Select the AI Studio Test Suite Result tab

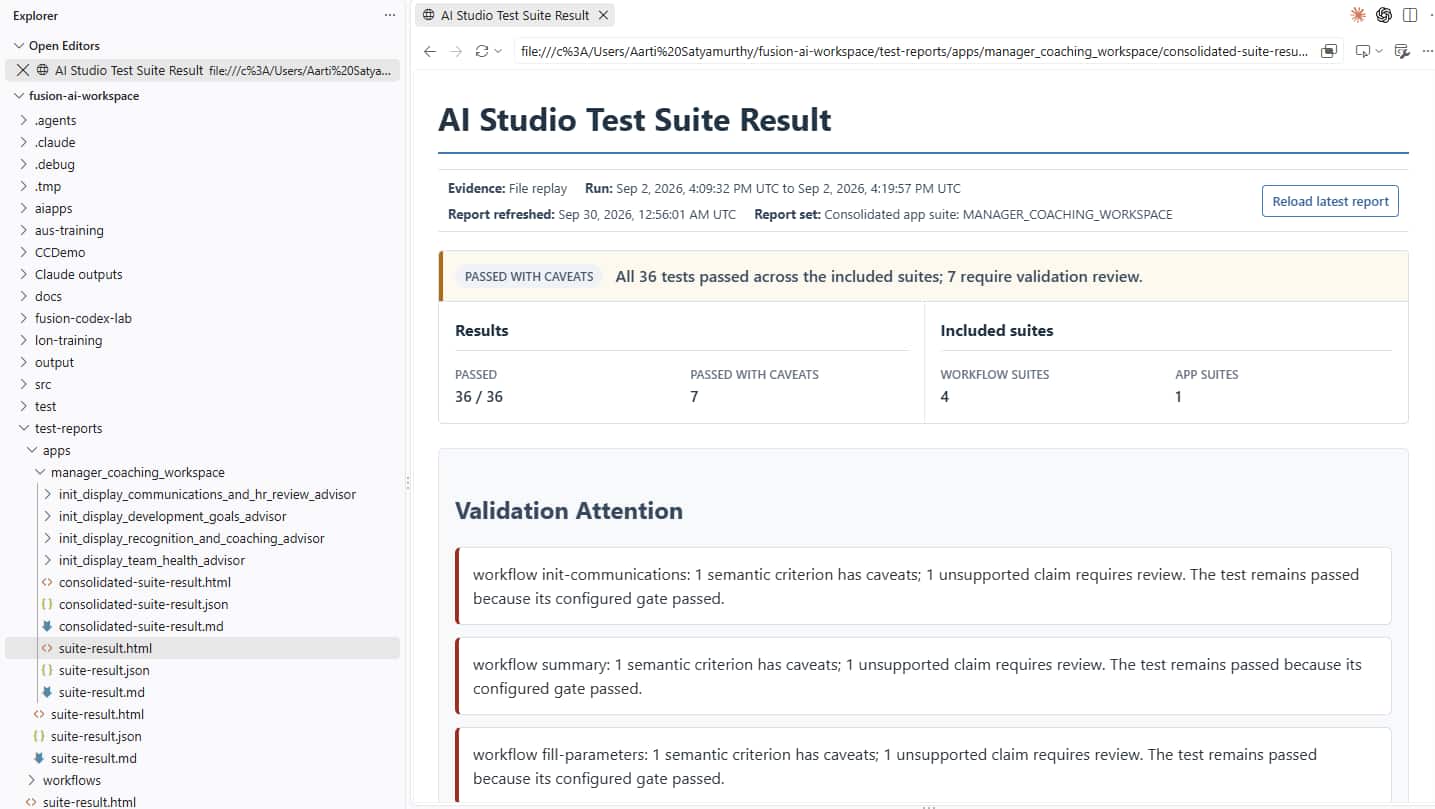[x=514, y=15]
